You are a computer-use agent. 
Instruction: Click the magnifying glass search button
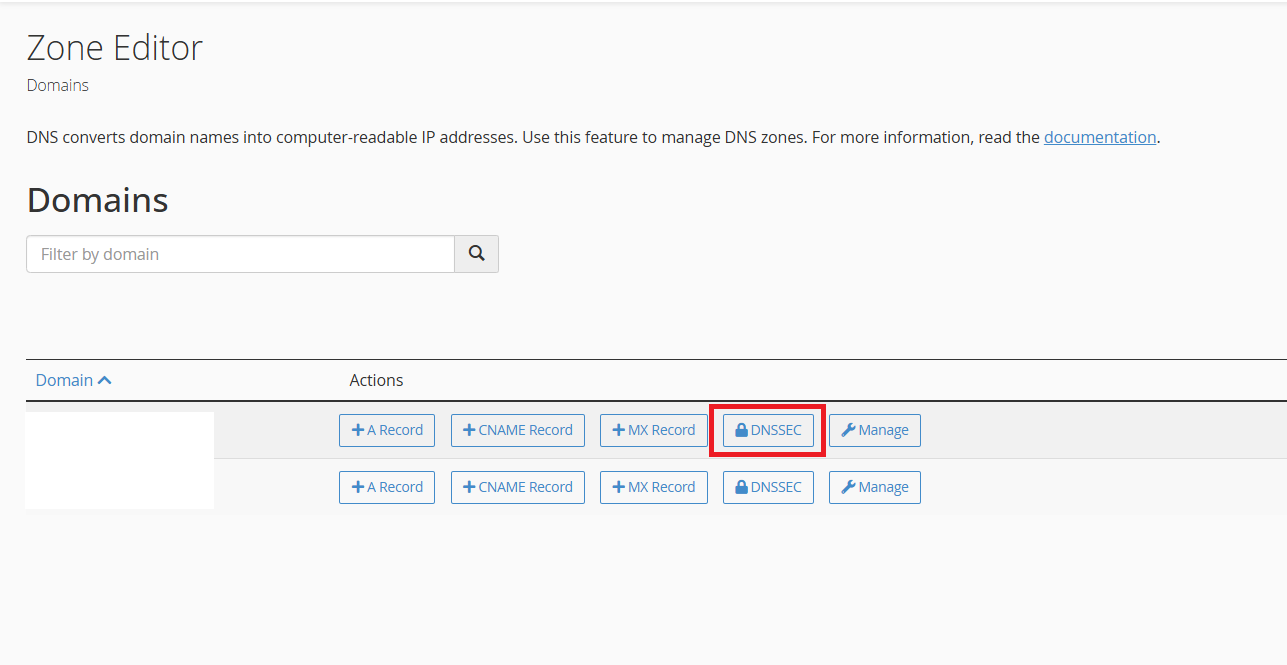(x=476, y=254)
